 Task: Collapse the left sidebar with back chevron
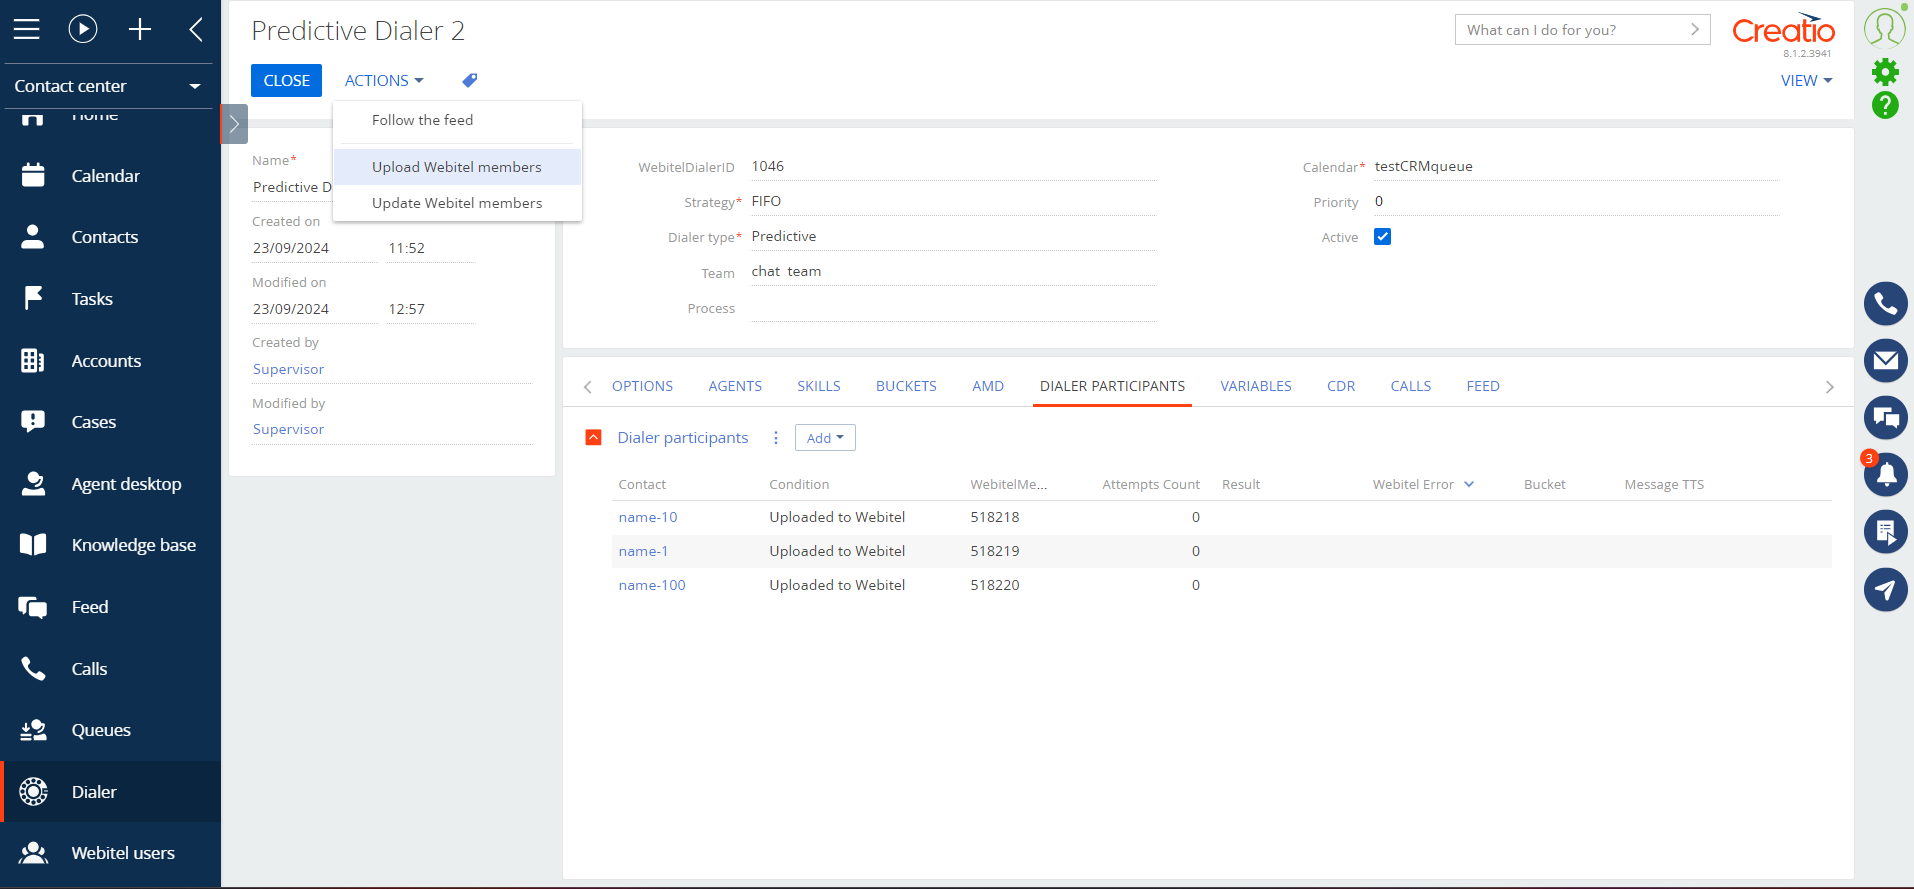(196, 29)
